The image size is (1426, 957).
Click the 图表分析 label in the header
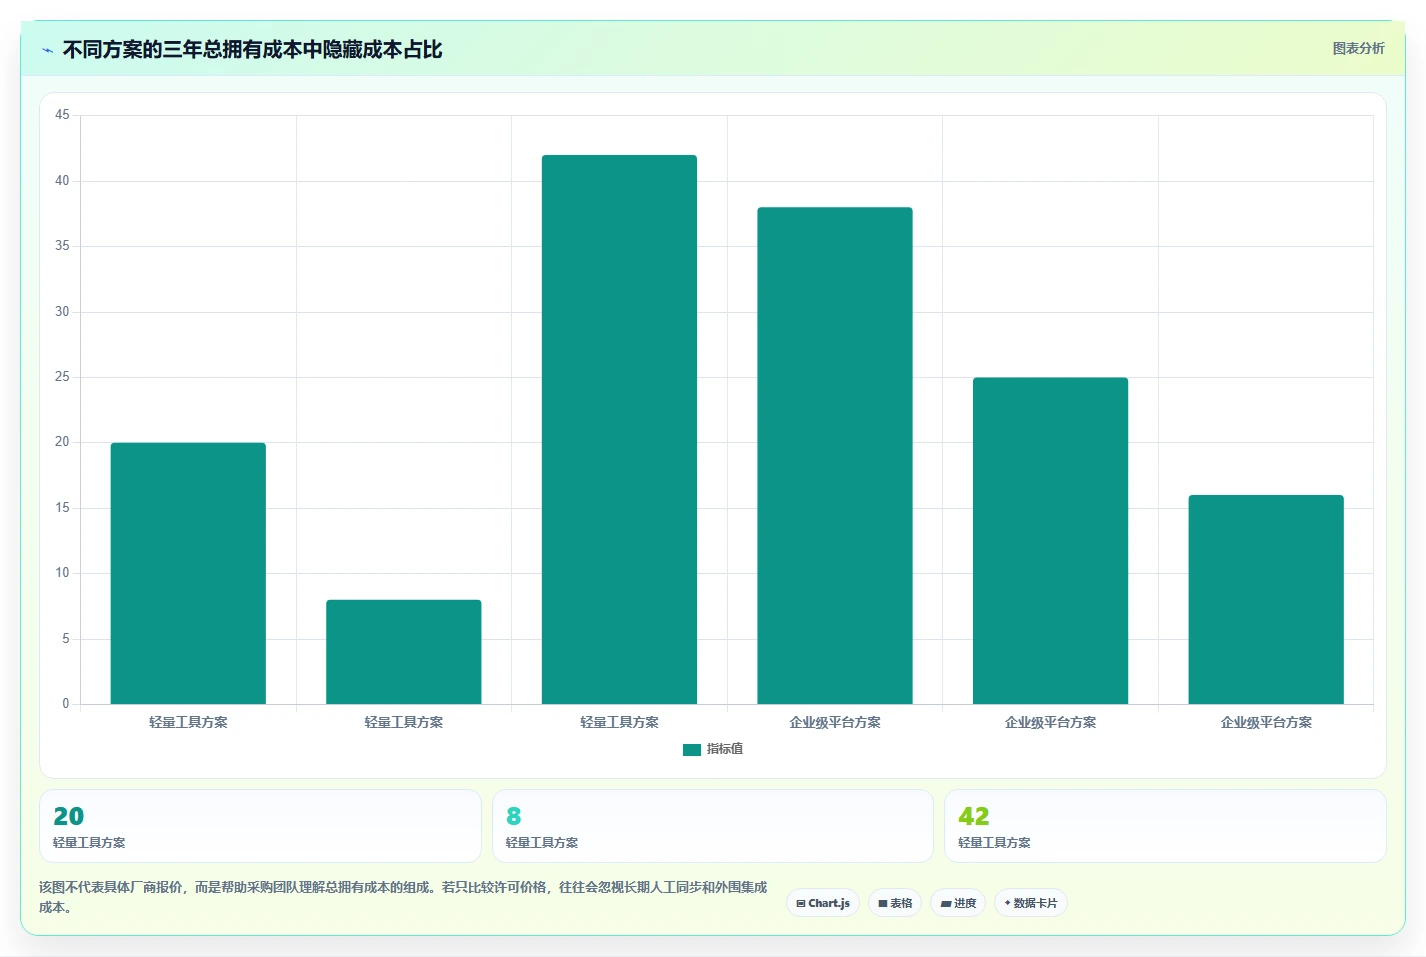(1358, 48)
